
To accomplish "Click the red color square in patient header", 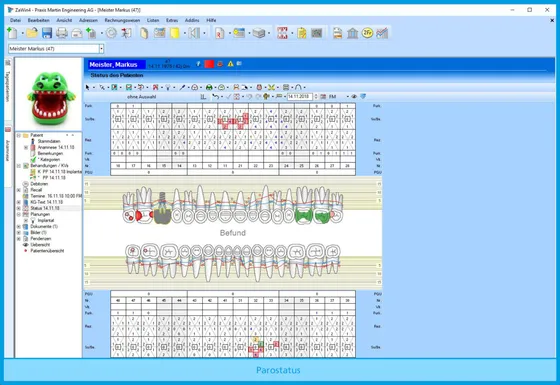I will 209,64.
